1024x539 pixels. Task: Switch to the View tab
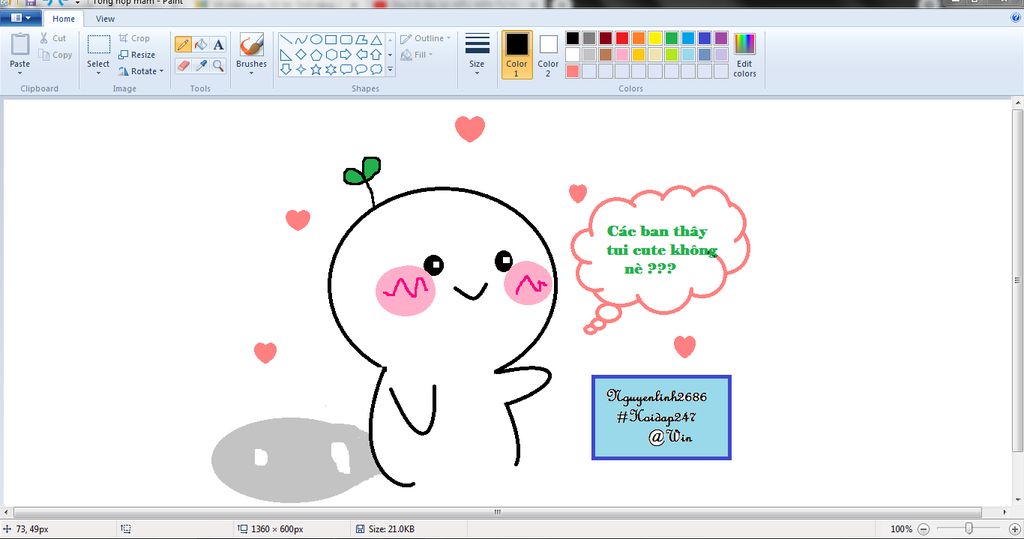[x=105, y=19]
